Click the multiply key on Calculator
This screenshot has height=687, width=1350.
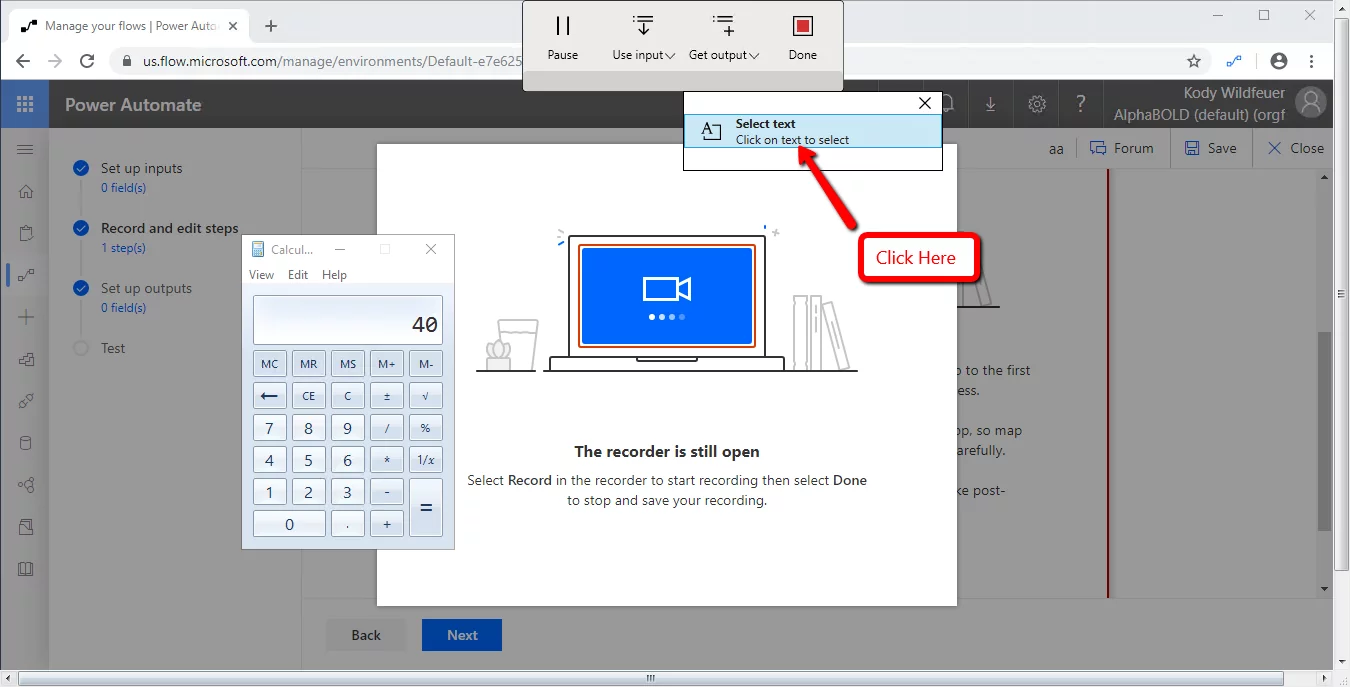click(x=387, y=460)
